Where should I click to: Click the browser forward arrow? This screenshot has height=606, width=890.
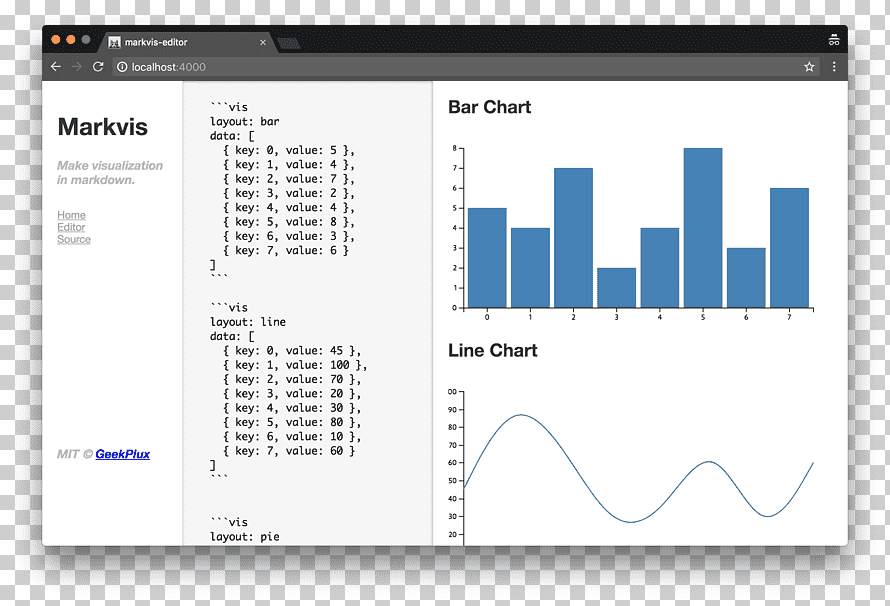77,66
